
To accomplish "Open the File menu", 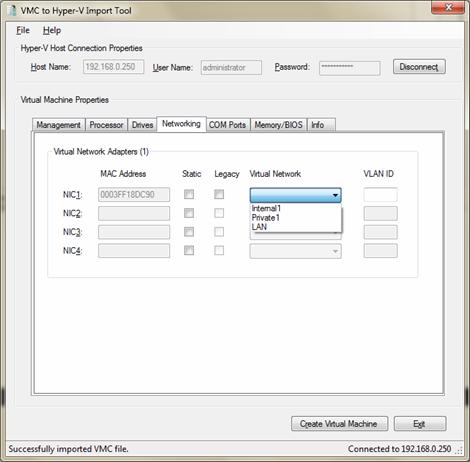I will [x=23, y=30].
